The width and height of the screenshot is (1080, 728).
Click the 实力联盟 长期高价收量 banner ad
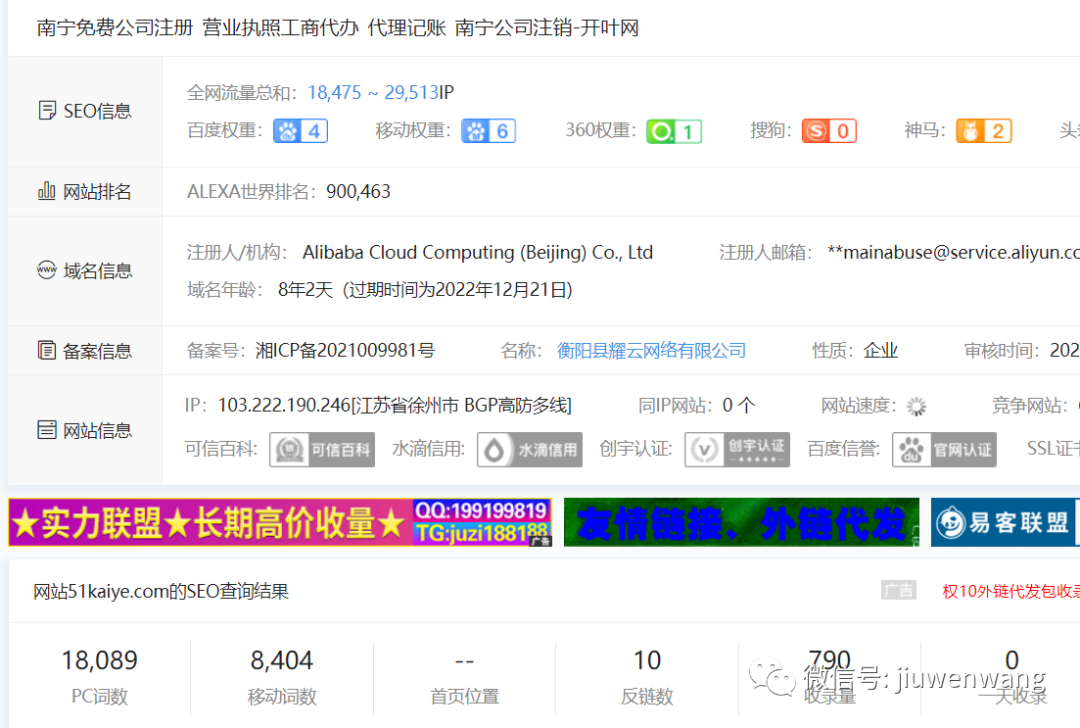click(280, 523)
